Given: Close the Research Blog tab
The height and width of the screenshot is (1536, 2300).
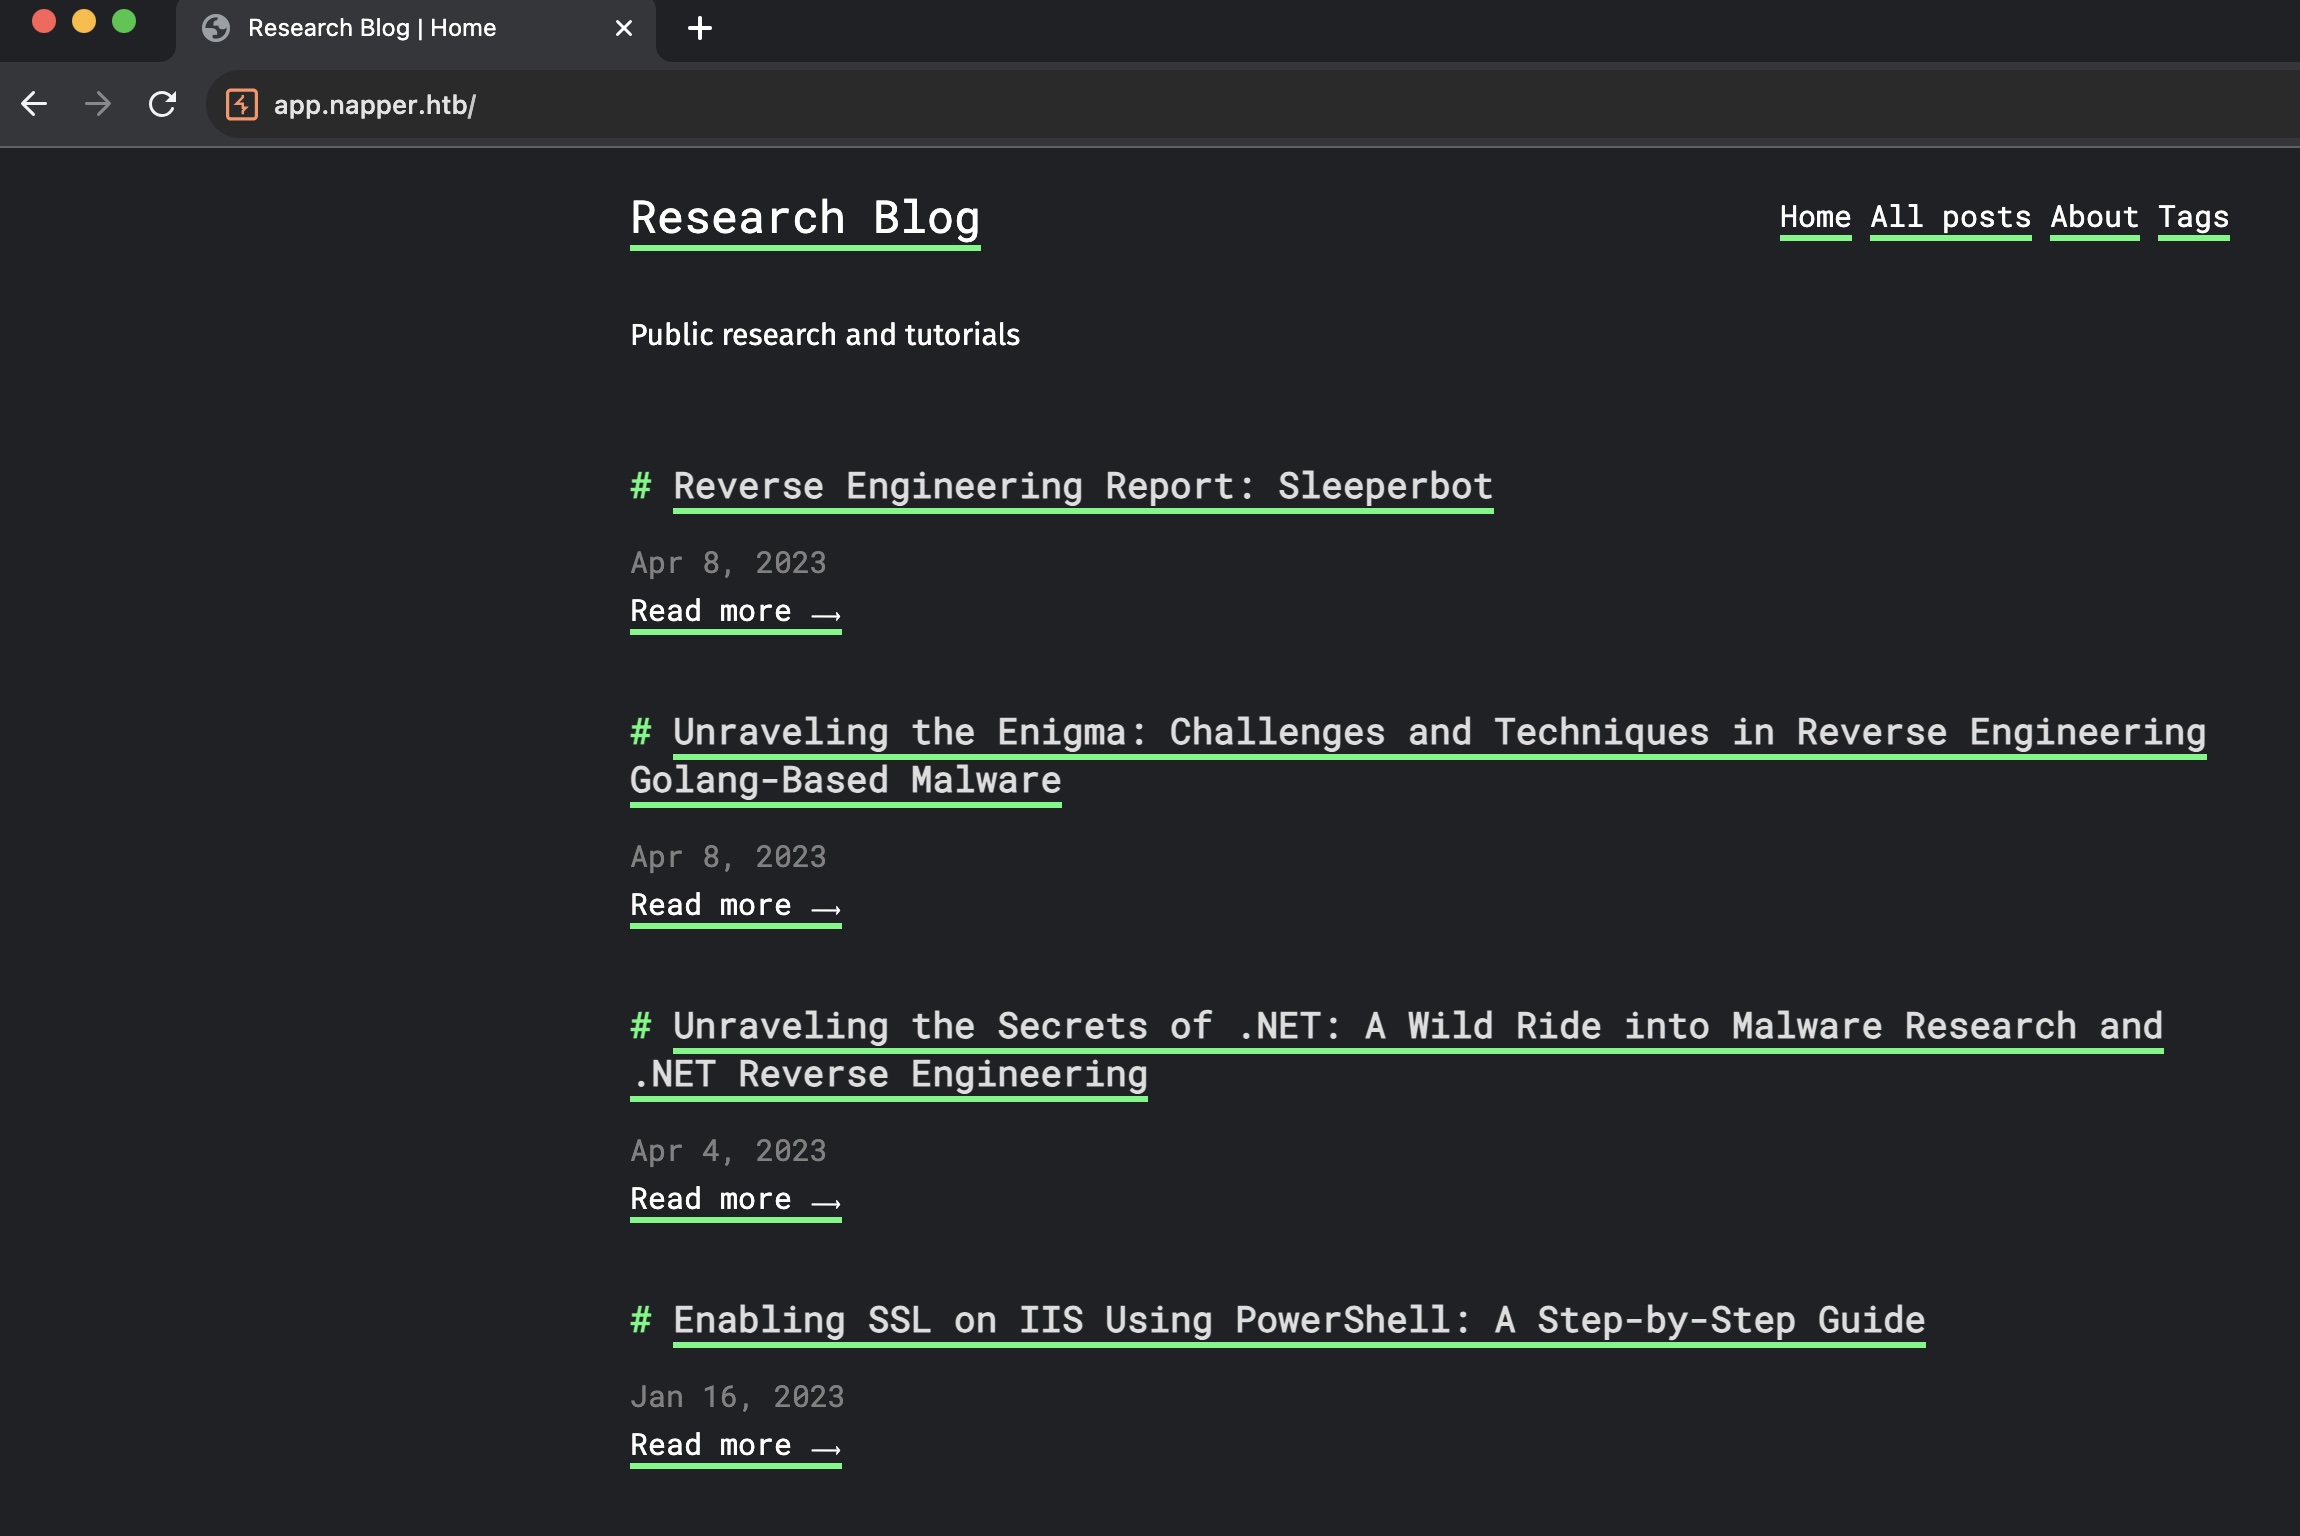Looking at the screenshot, I should (x=624, y=28).
